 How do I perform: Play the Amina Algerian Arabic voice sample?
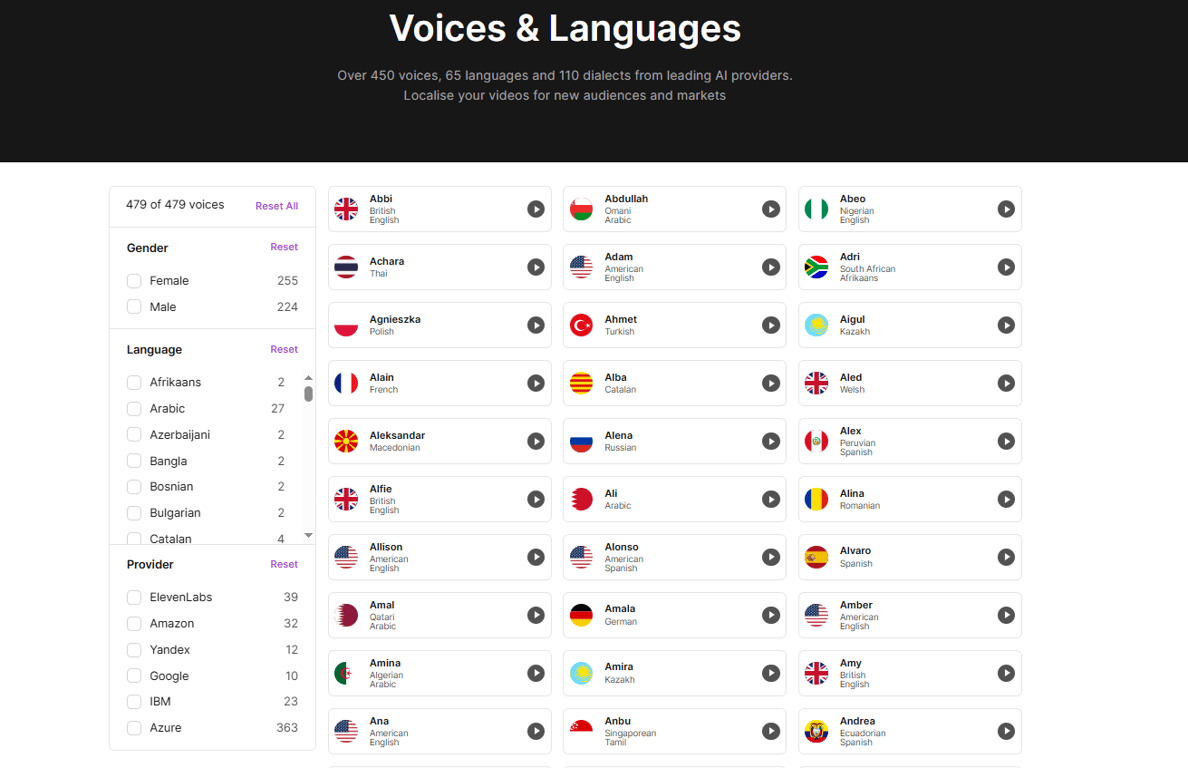click(x=536, y=673)
